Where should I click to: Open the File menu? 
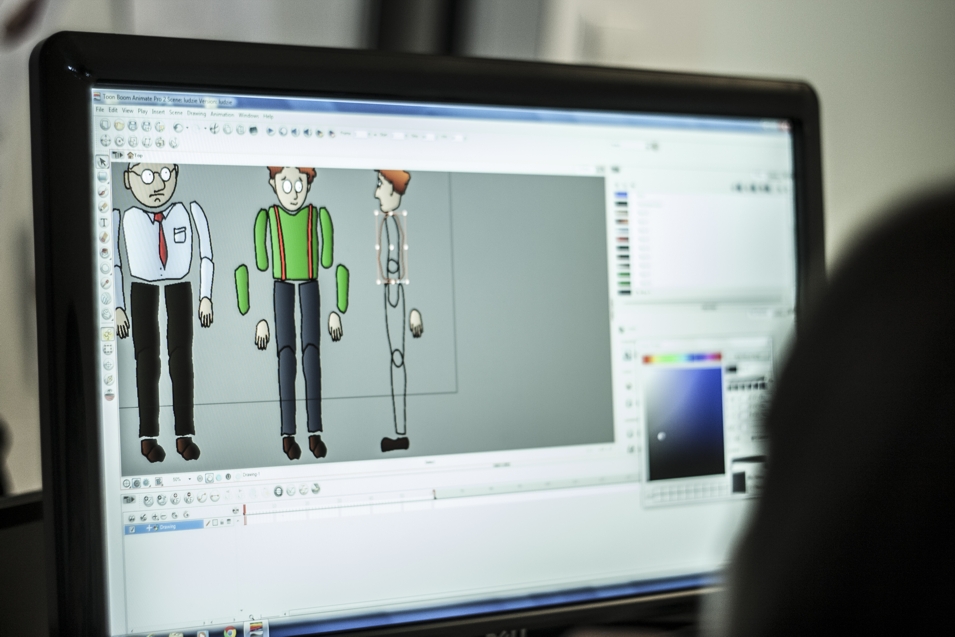(100, 110)
